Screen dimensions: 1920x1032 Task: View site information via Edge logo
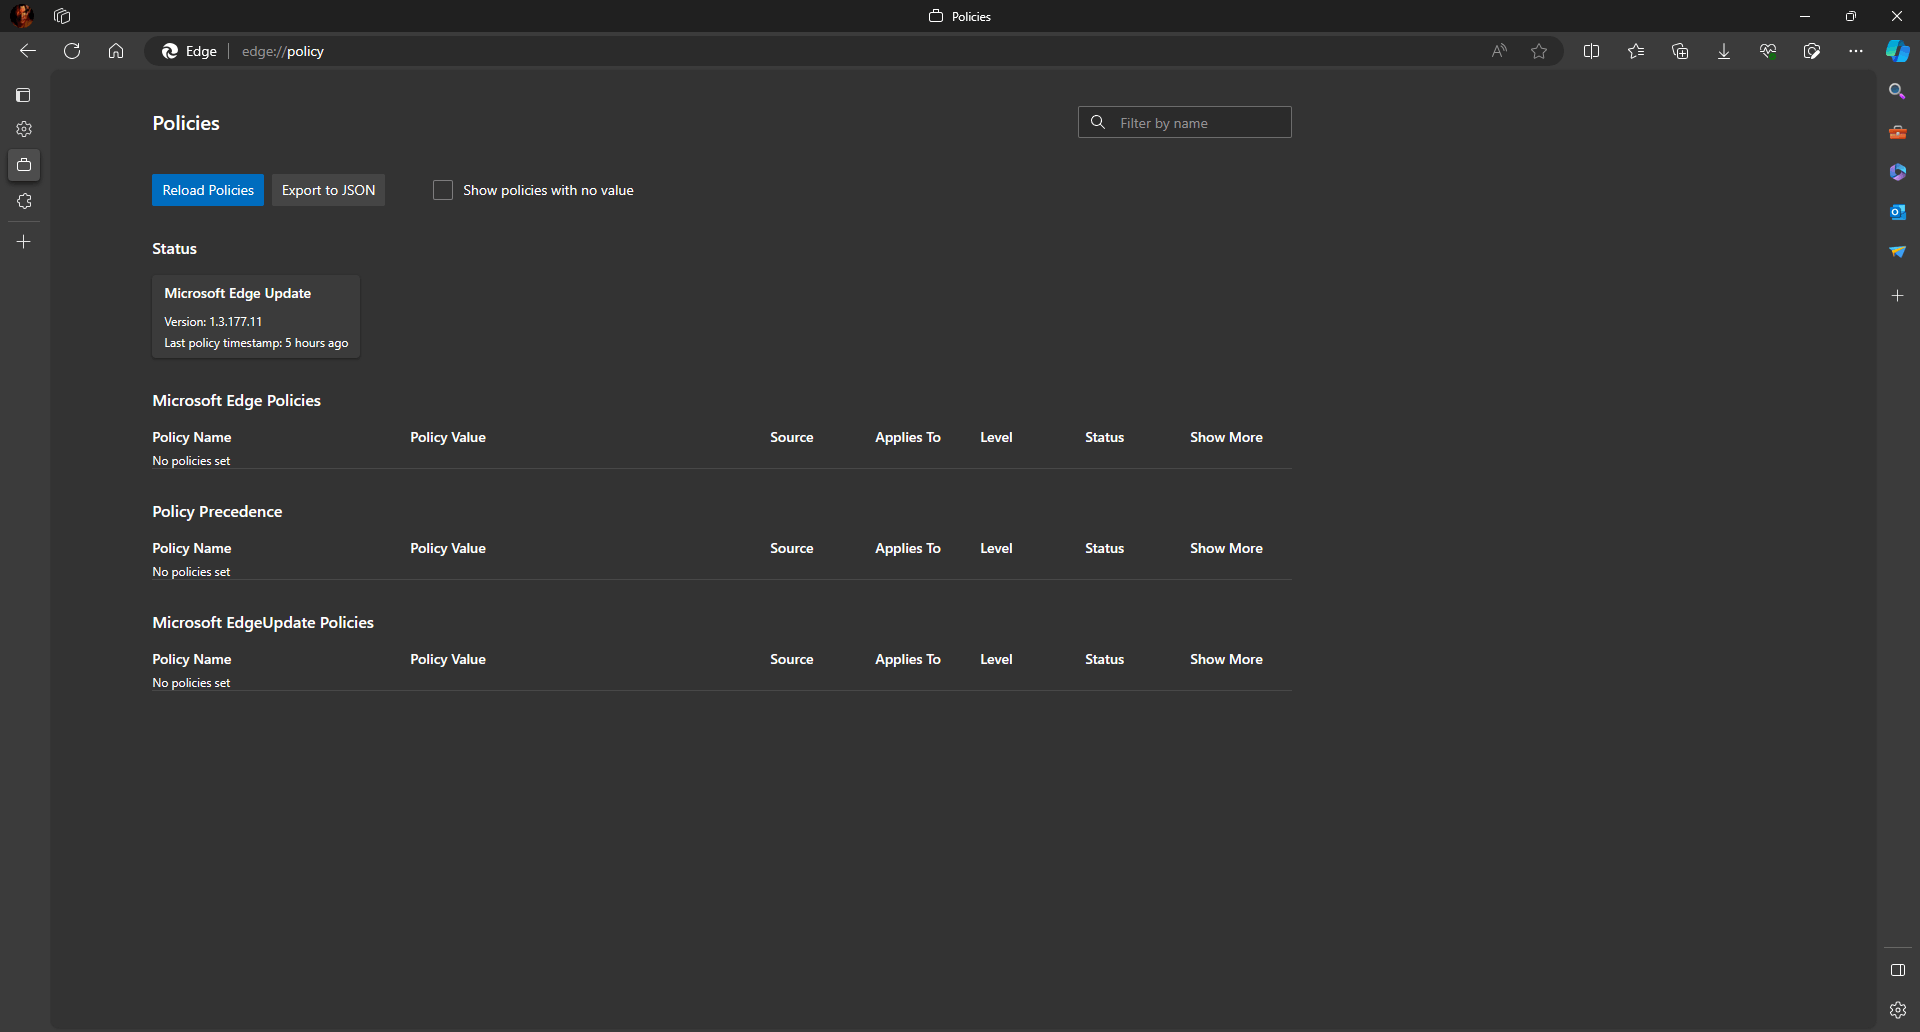pos(189,51)
